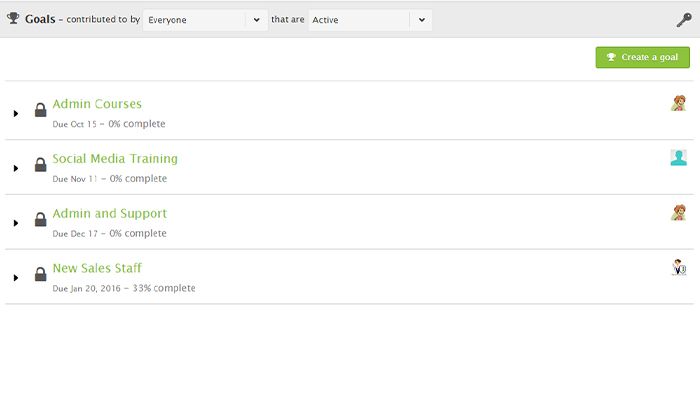The image size is (700, 400).
Task: Click the teal avatar on Social Media Training row
Action: click(x=679, y=157)
